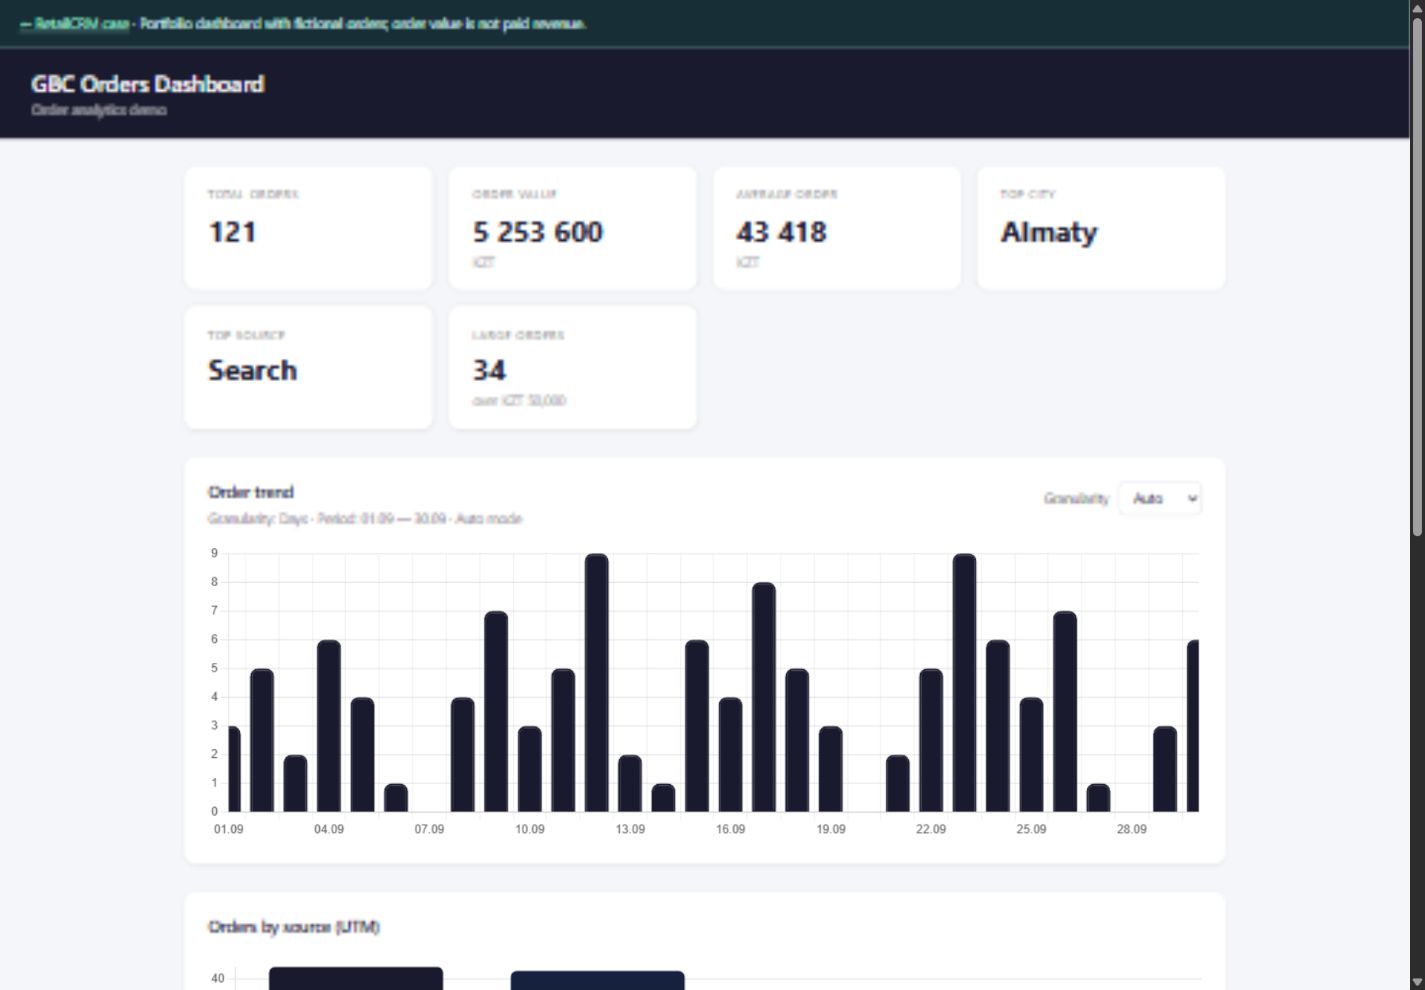The image size is (1425, 990).
Task: Click the Granularity label beside the dropdown
Action: click(1076, 498)
